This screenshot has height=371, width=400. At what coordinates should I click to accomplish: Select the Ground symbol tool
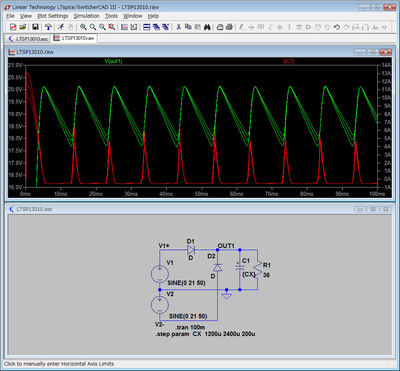(251, 27)
